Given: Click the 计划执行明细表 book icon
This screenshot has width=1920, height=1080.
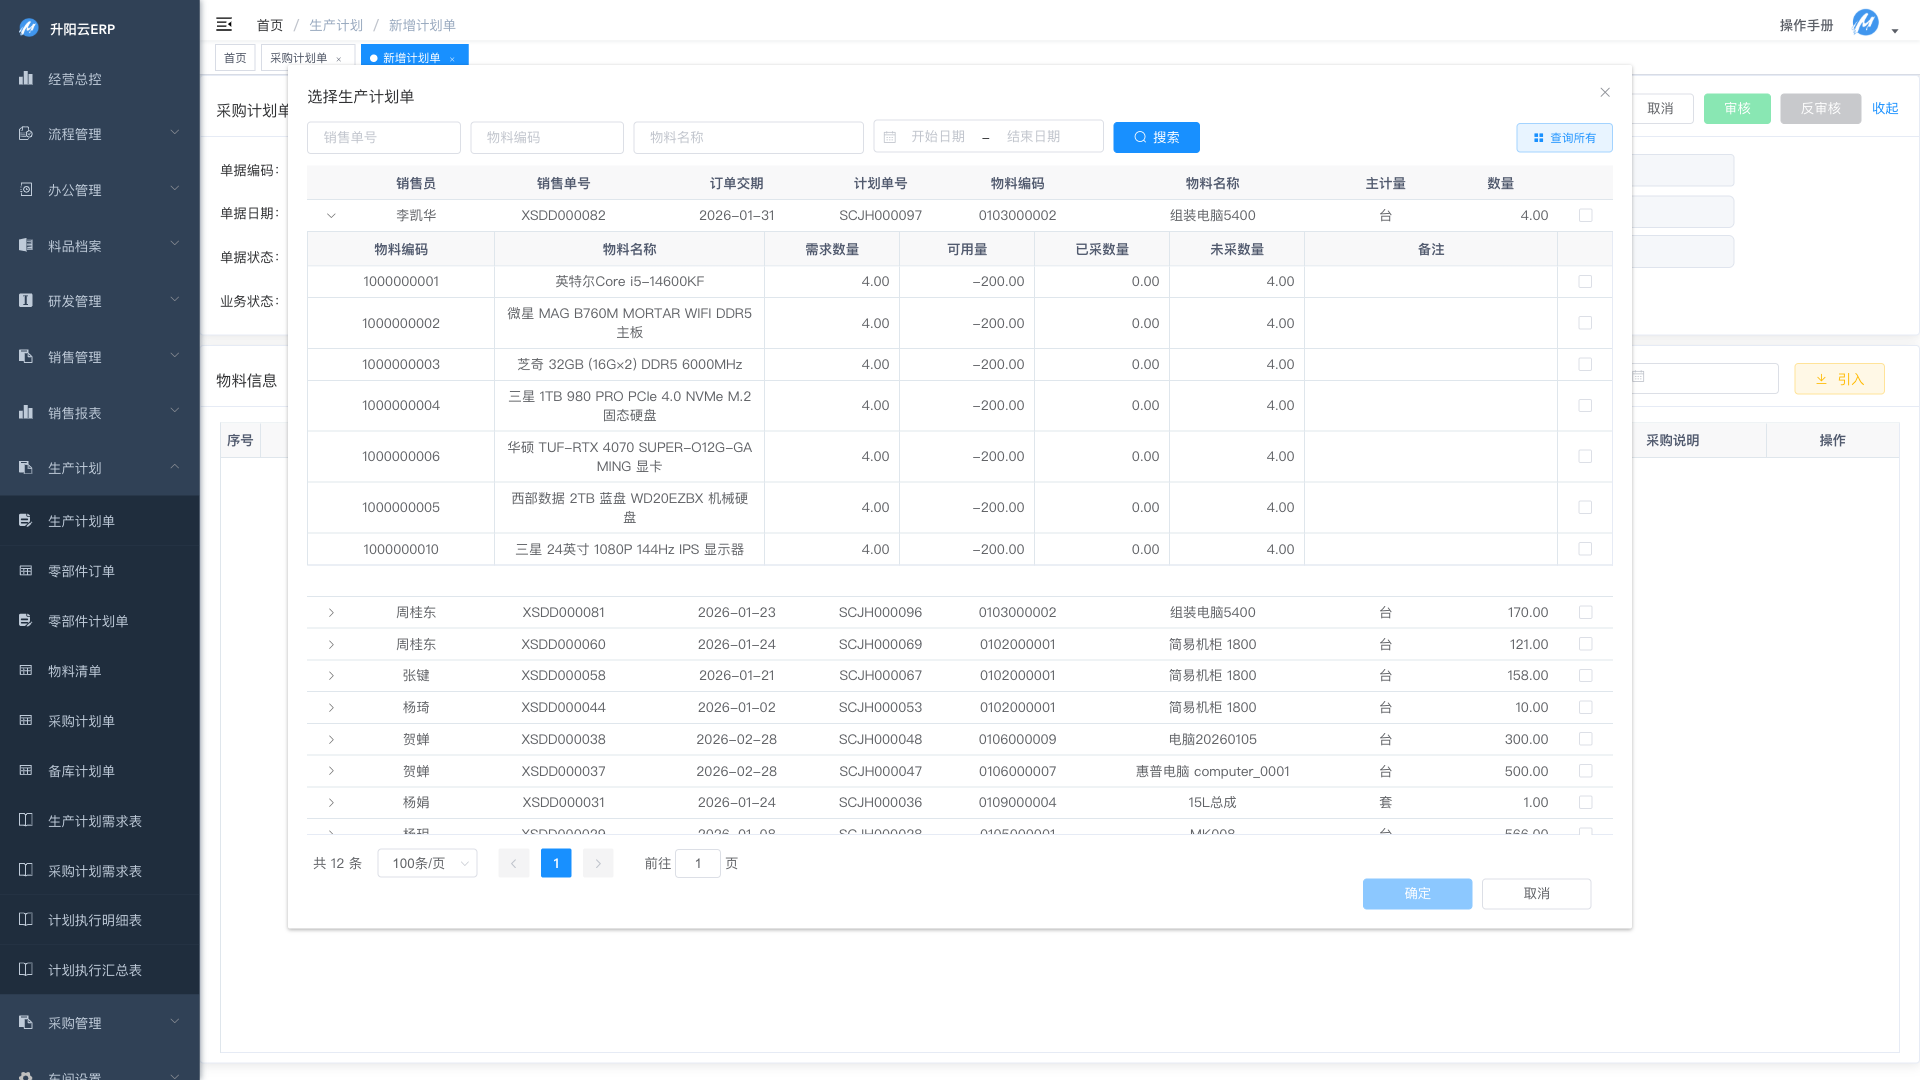Looking at the screenshot, I should pyautogui.click(x=26, y=919).
